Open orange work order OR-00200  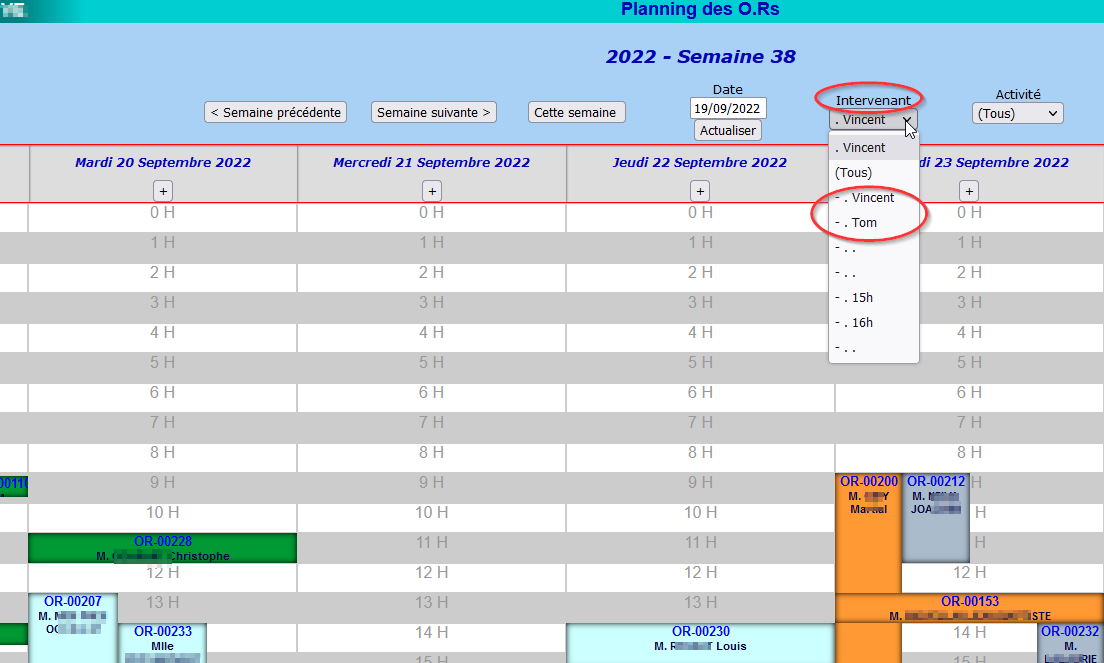tap(868, 482)
